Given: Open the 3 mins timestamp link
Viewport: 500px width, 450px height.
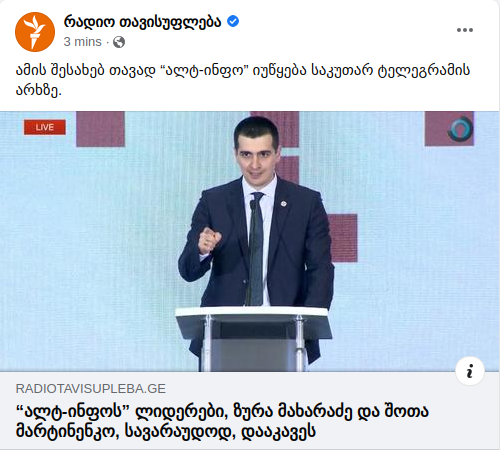Looking at the screenshot, I should tap(82, 42).
